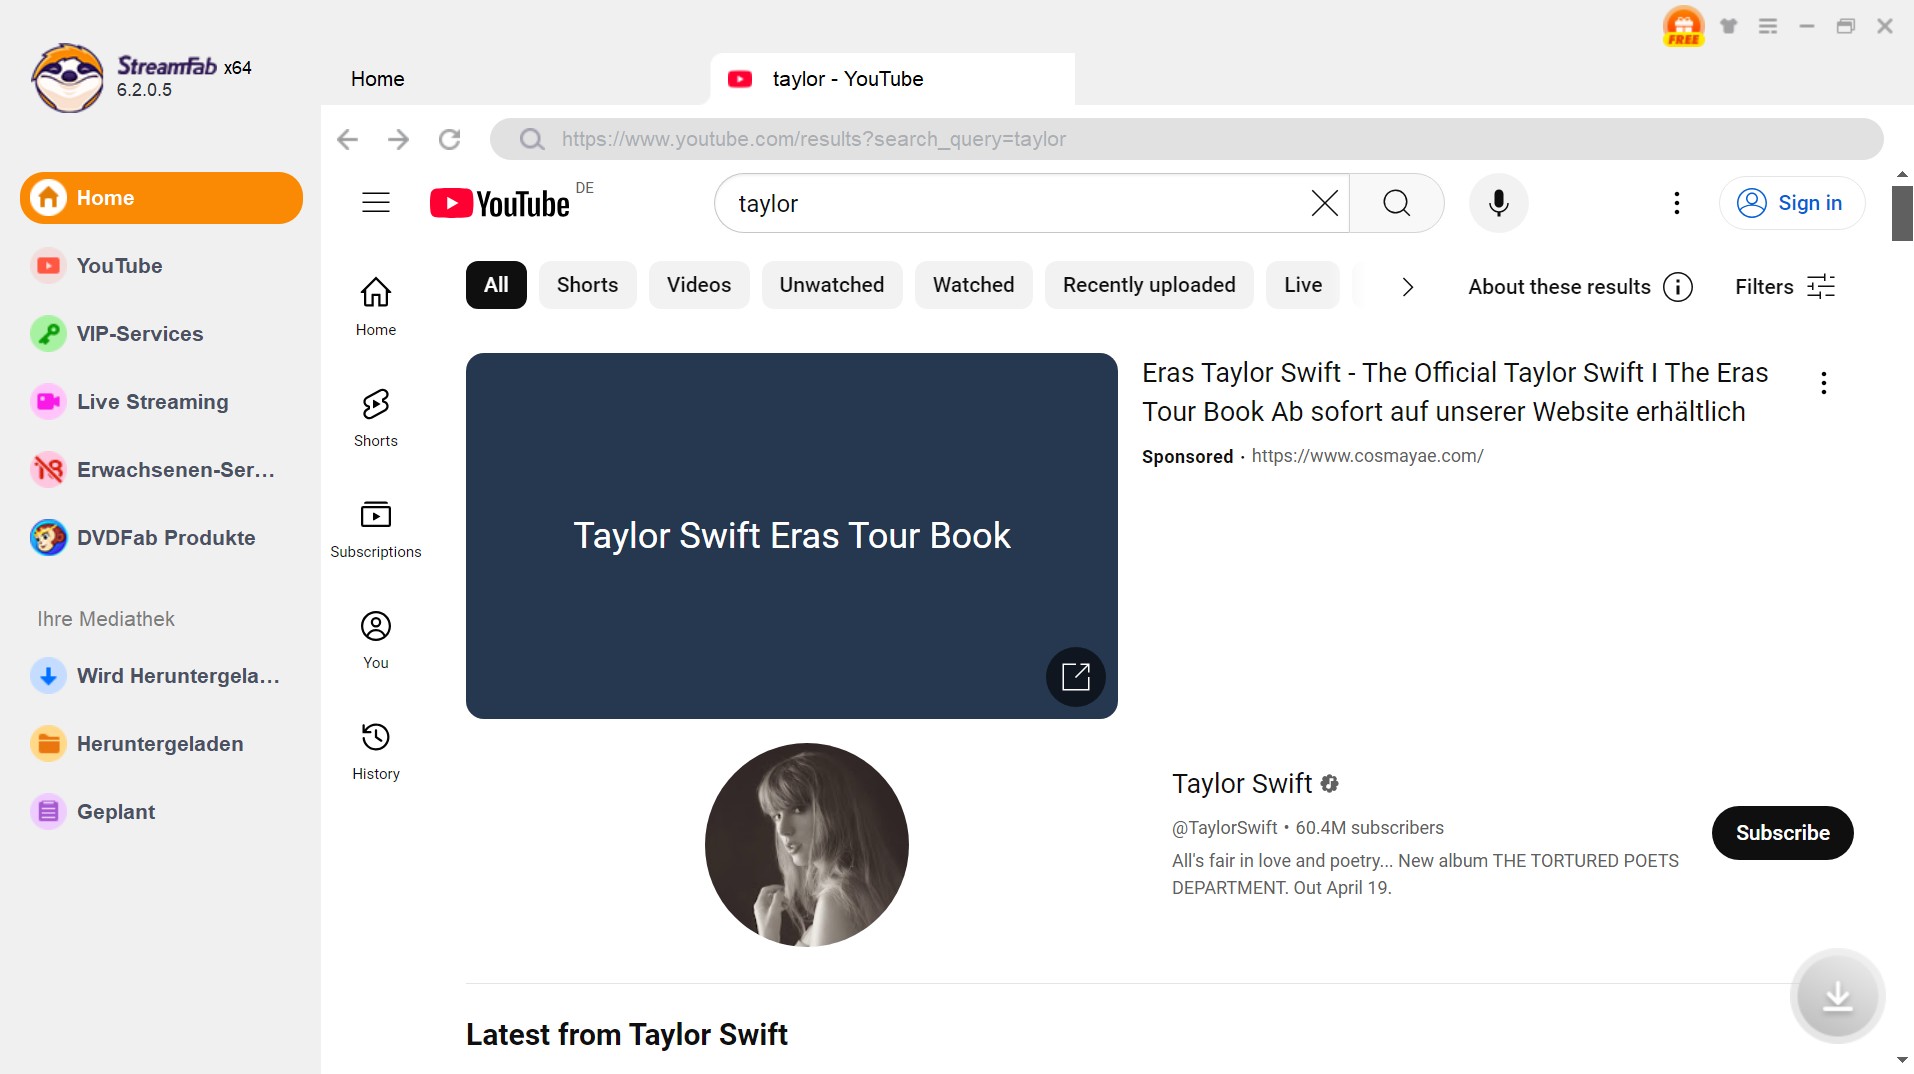The width and height of the screenshot is (1914, 1074).
Task: Click the page vertical scrollbar thumb
Action: 1901,213
